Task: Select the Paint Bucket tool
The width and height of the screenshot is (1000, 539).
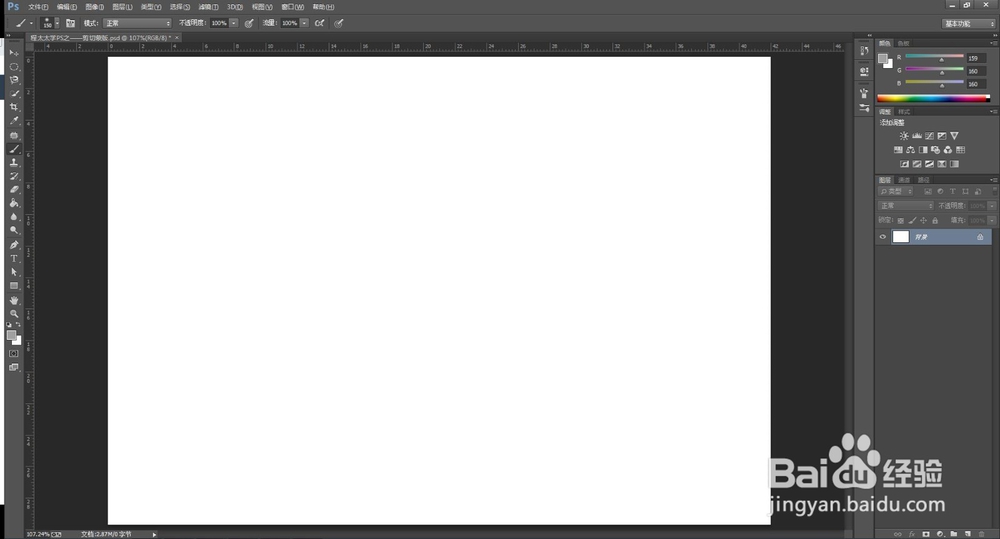Action: tap(14, 203)
